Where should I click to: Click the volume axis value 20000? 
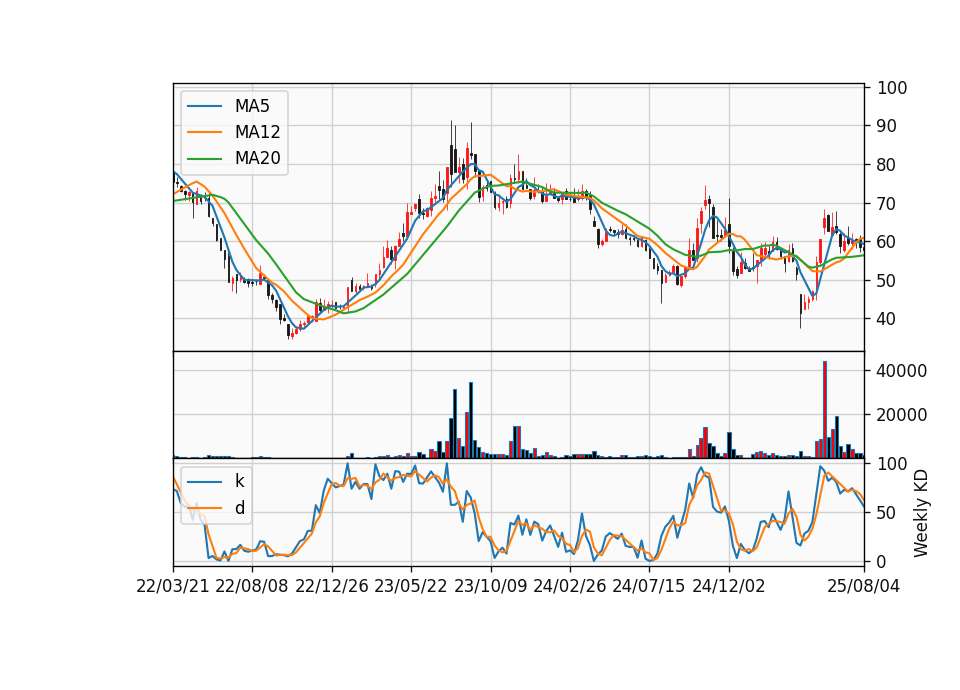(x=902, y=414)
